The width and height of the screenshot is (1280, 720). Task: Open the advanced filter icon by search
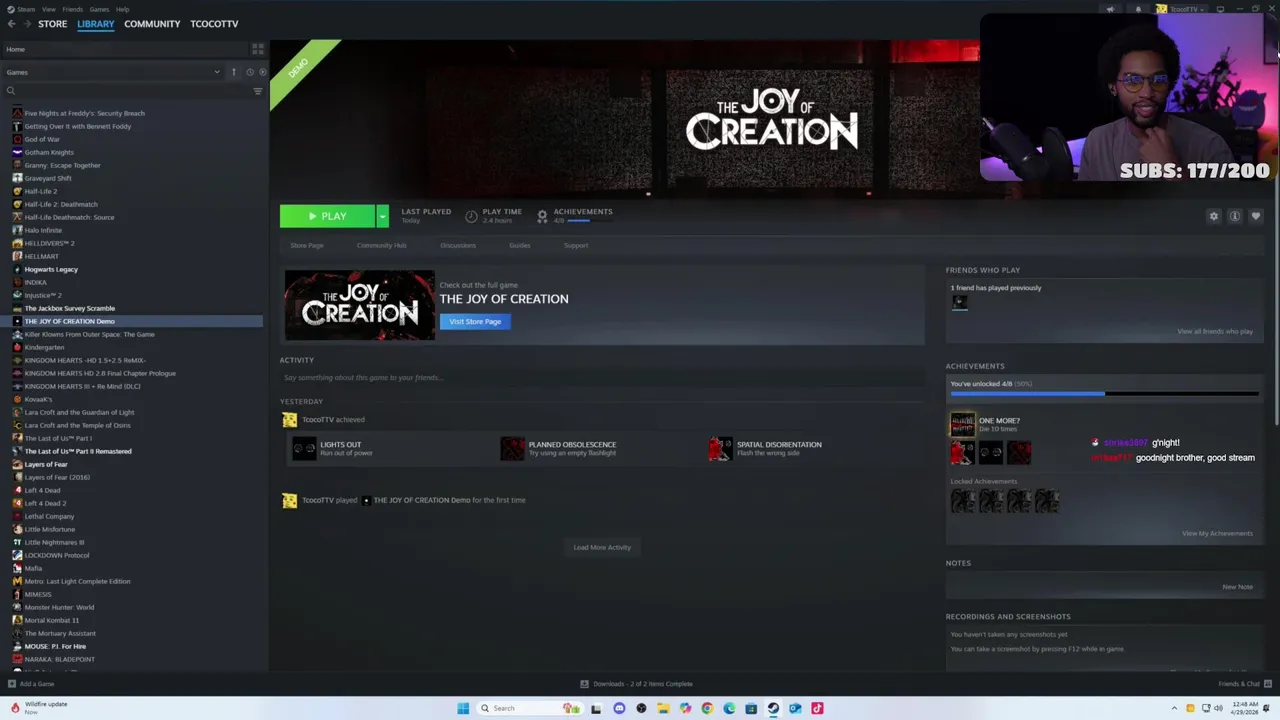click(x=258, y=91)
